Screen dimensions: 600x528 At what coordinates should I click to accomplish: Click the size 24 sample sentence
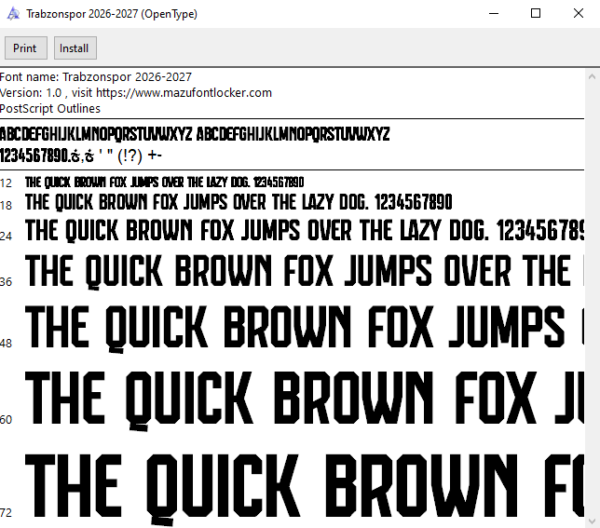[x=305, y=231]
